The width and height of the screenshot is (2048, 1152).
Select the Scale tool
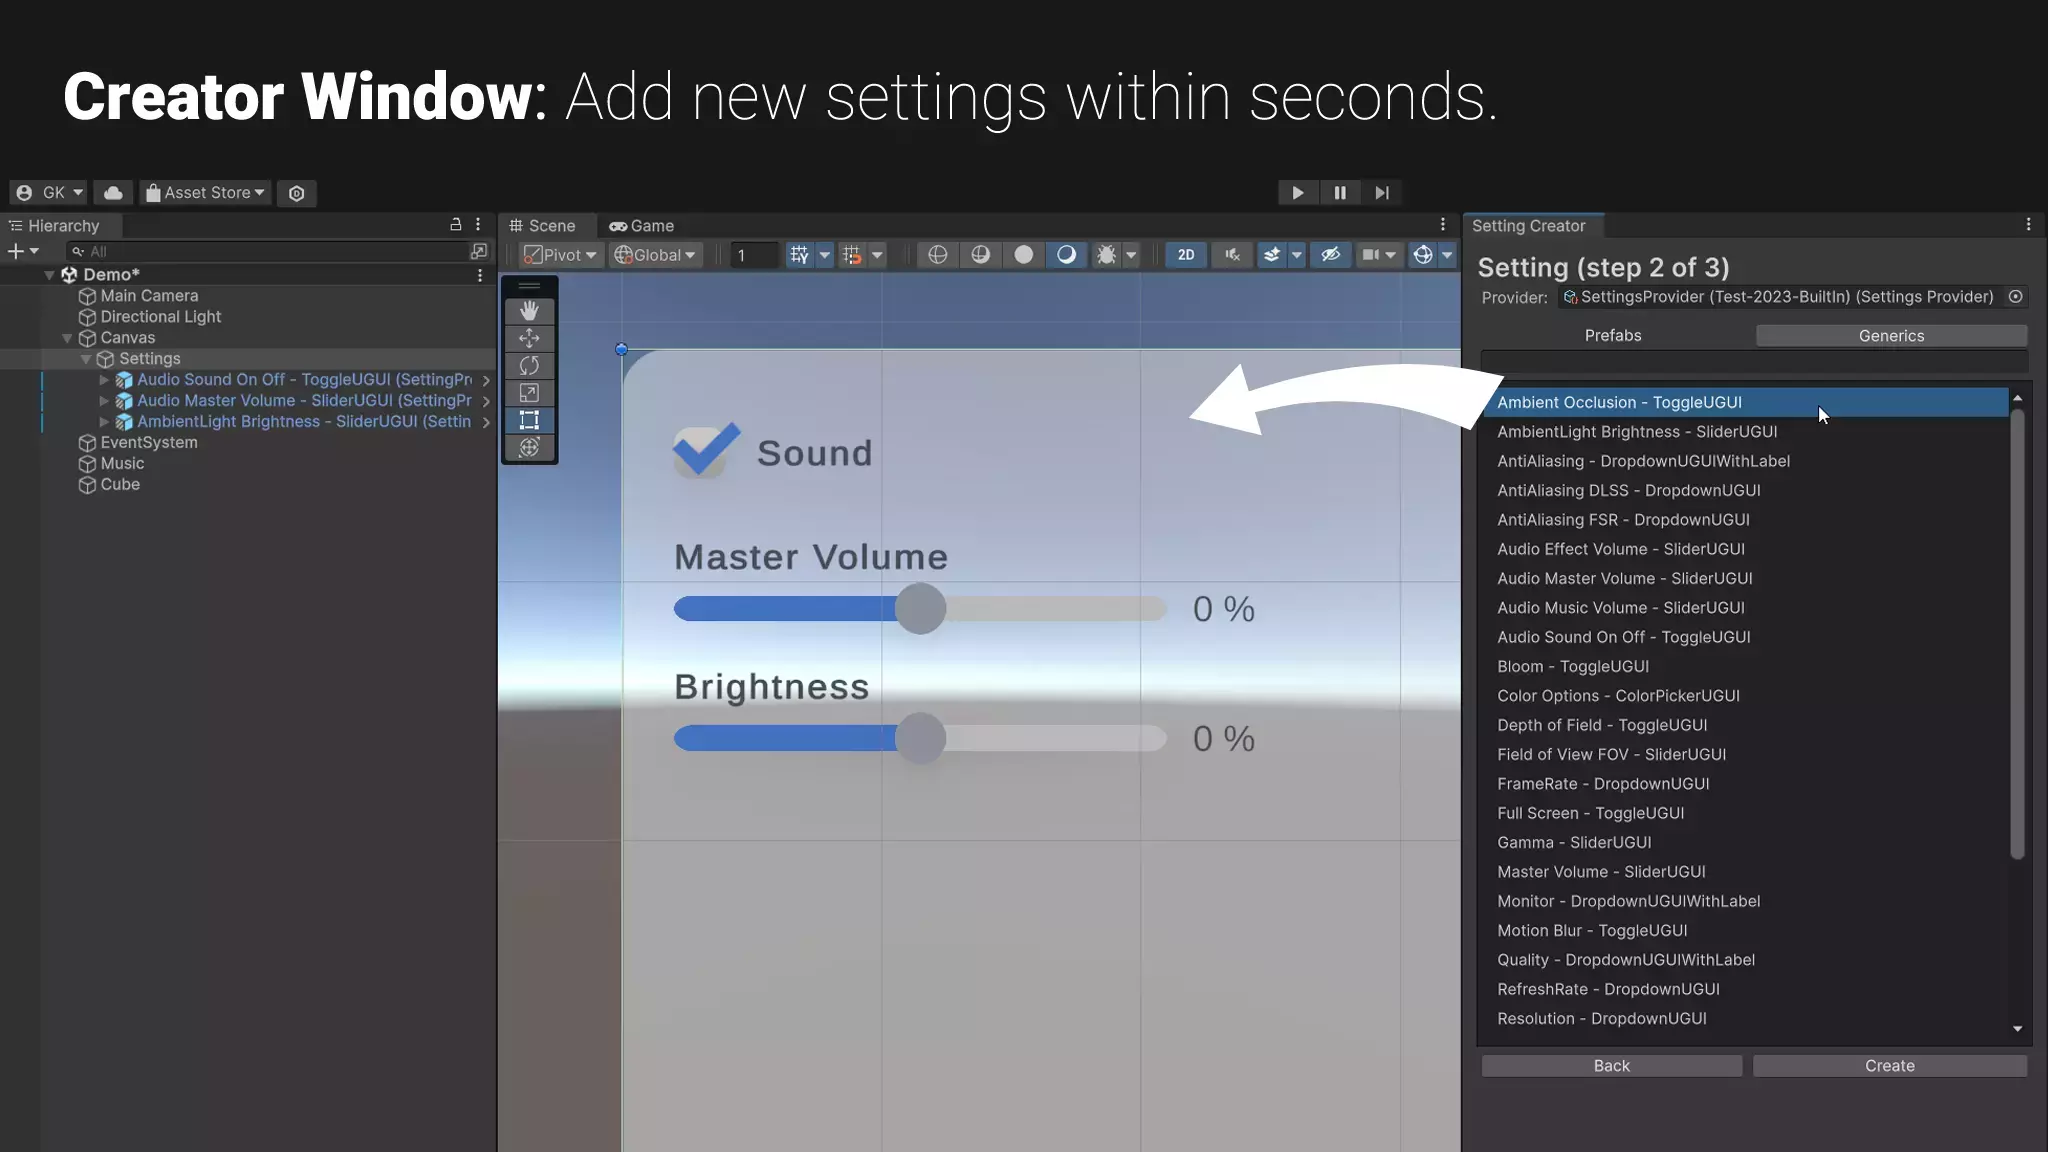coord(529,393)
